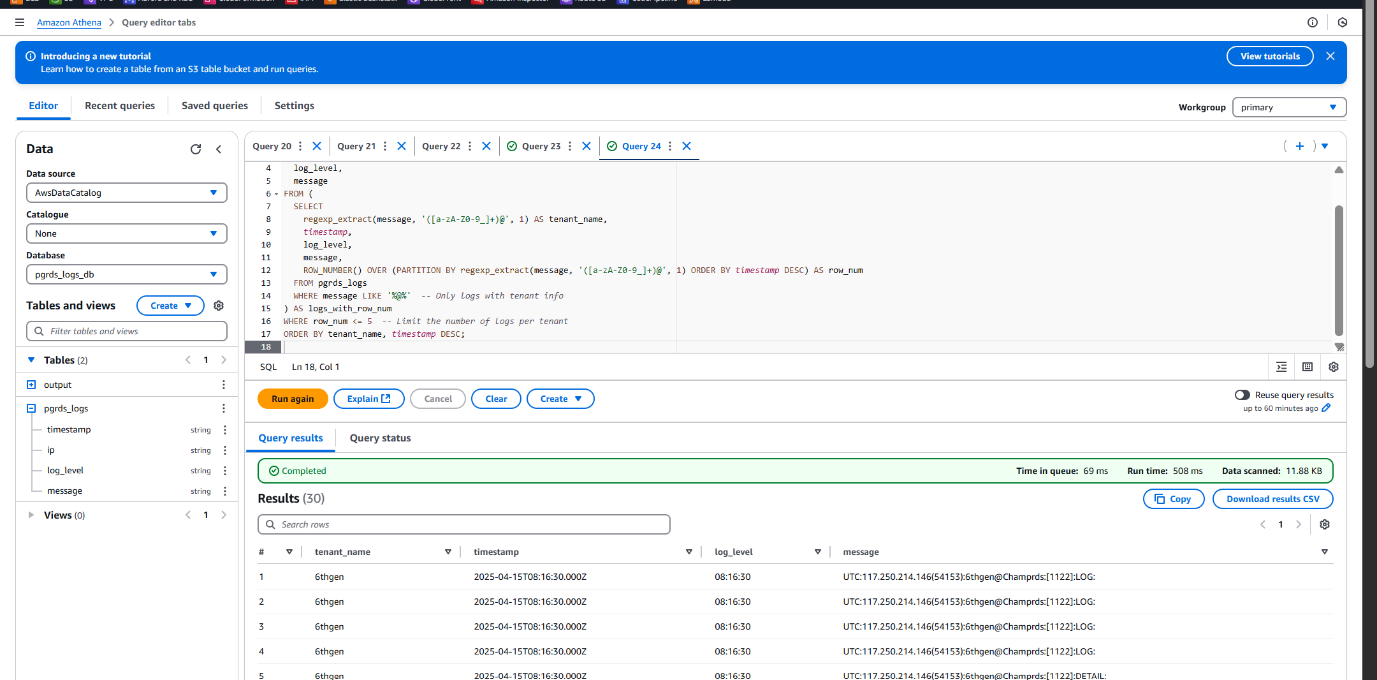Go to Amazon Athena breadcrumb link
Image resolution: width=1377 pixels, height=680 pixels.
click(69, 22)
